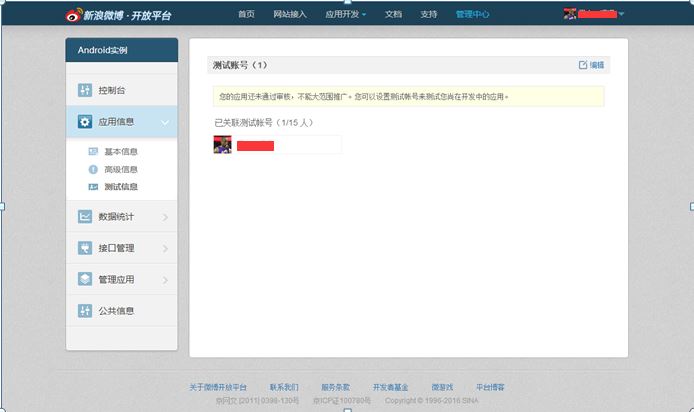Click the Android实例 app title header

click(x=122, y=50)
